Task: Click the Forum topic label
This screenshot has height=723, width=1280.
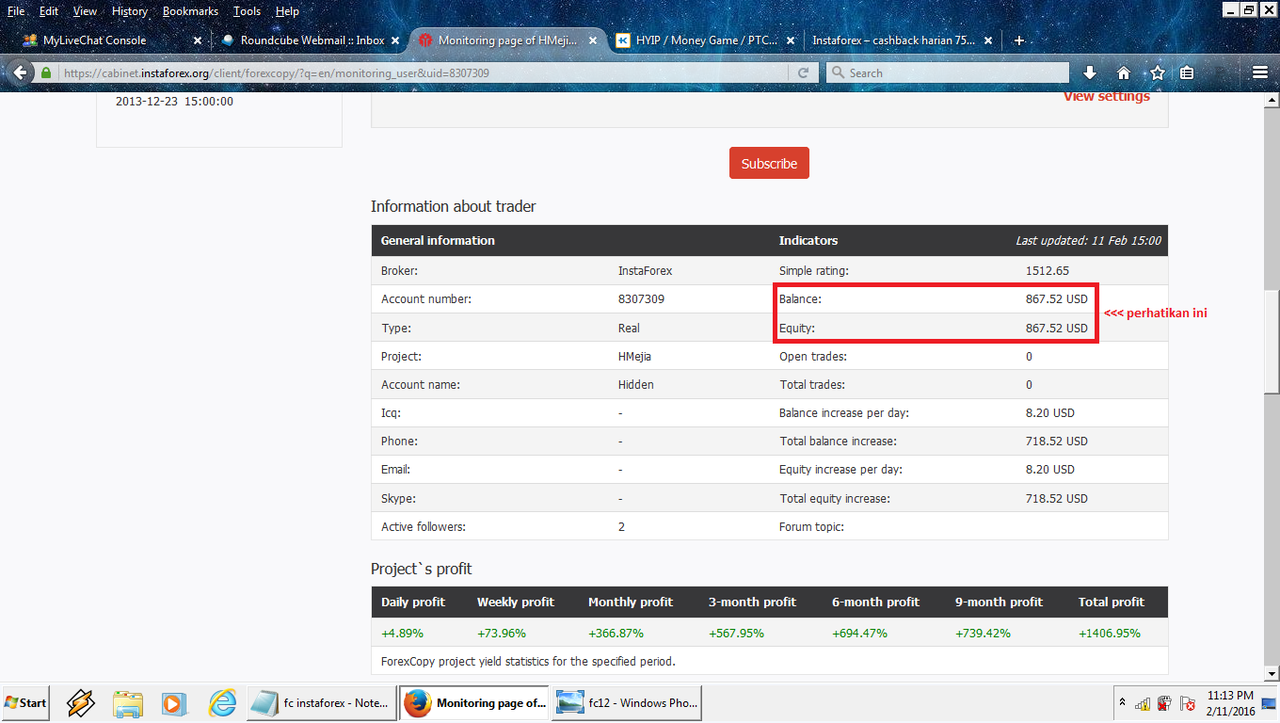Action: [x=812, y=526]
